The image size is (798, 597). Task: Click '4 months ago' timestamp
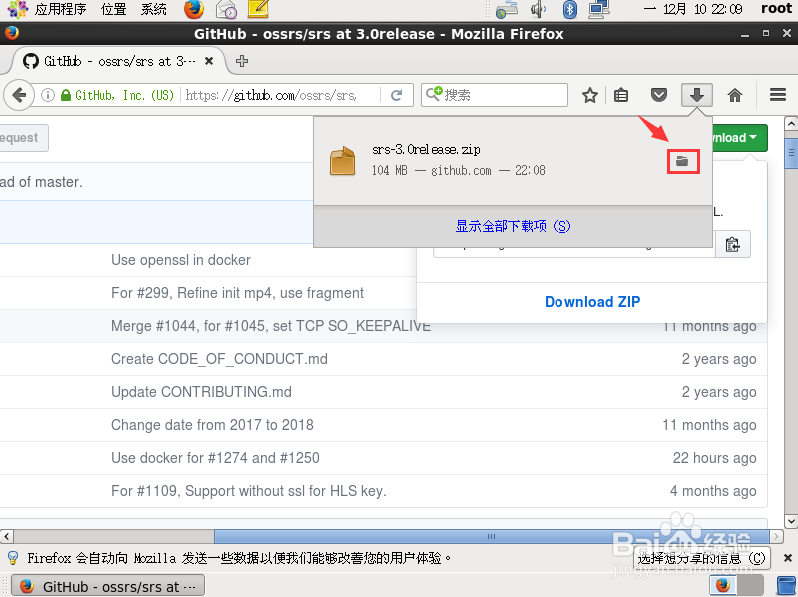(713, 491)
